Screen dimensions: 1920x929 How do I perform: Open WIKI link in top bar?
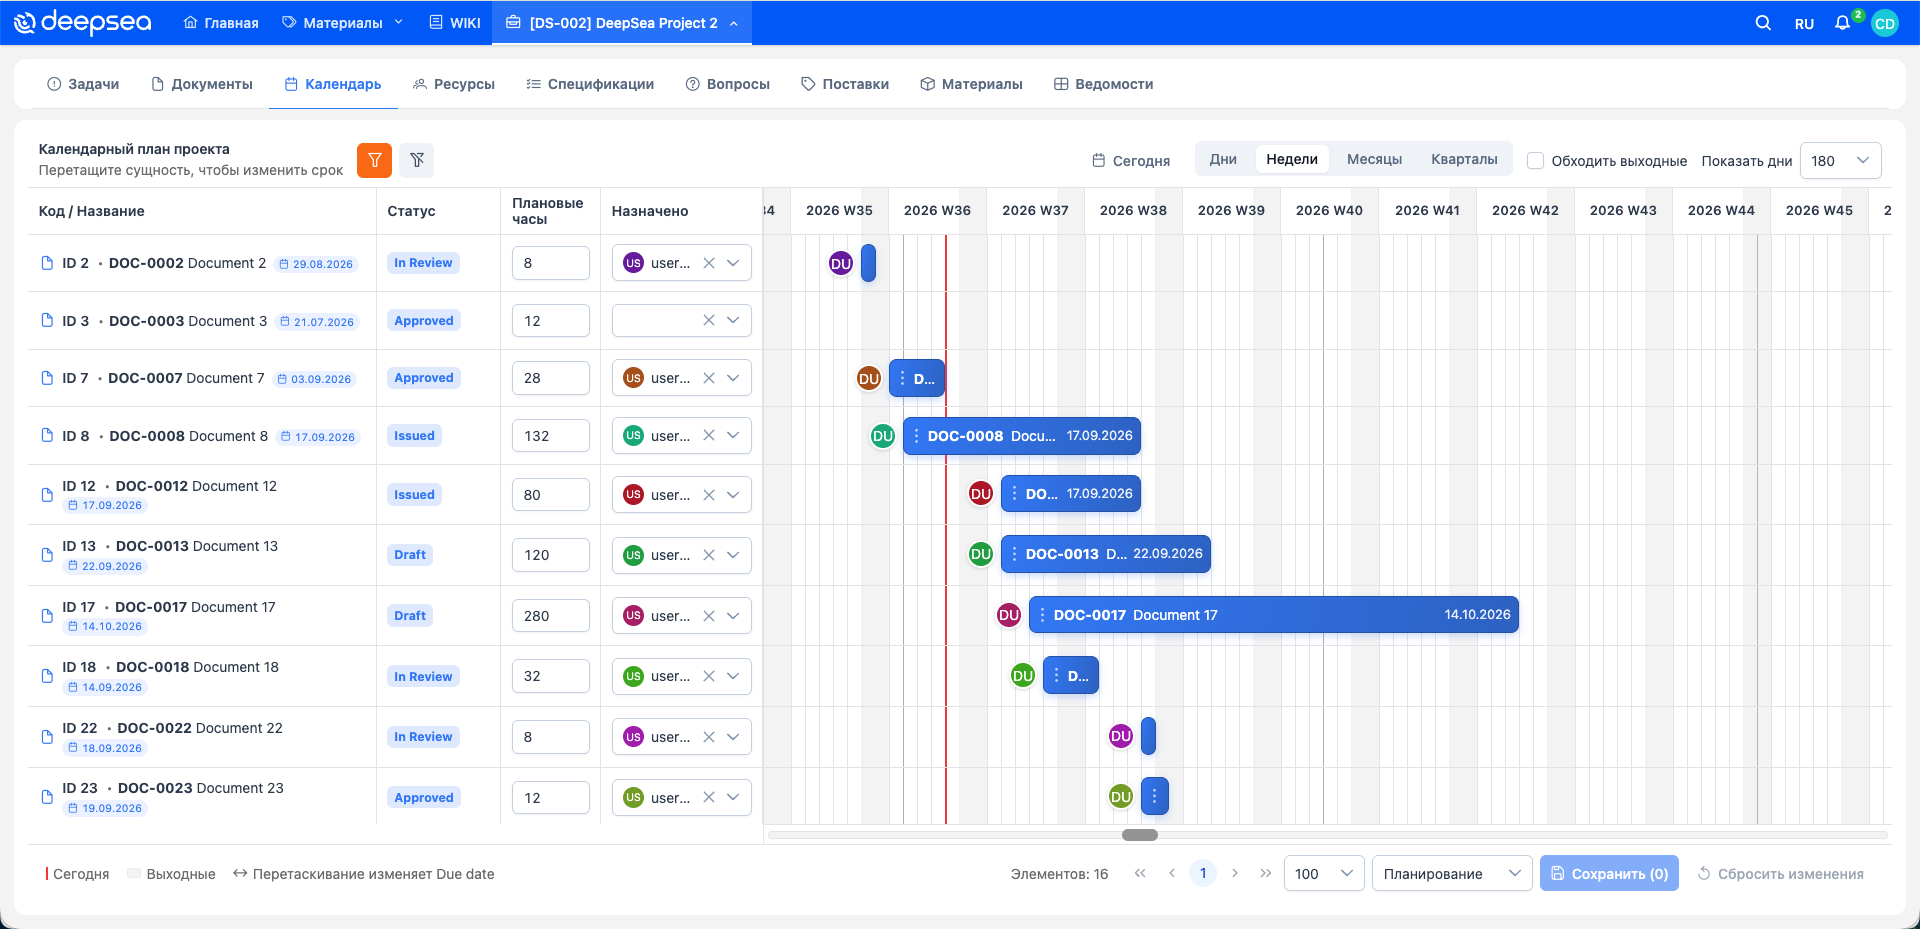click(455, 23)
